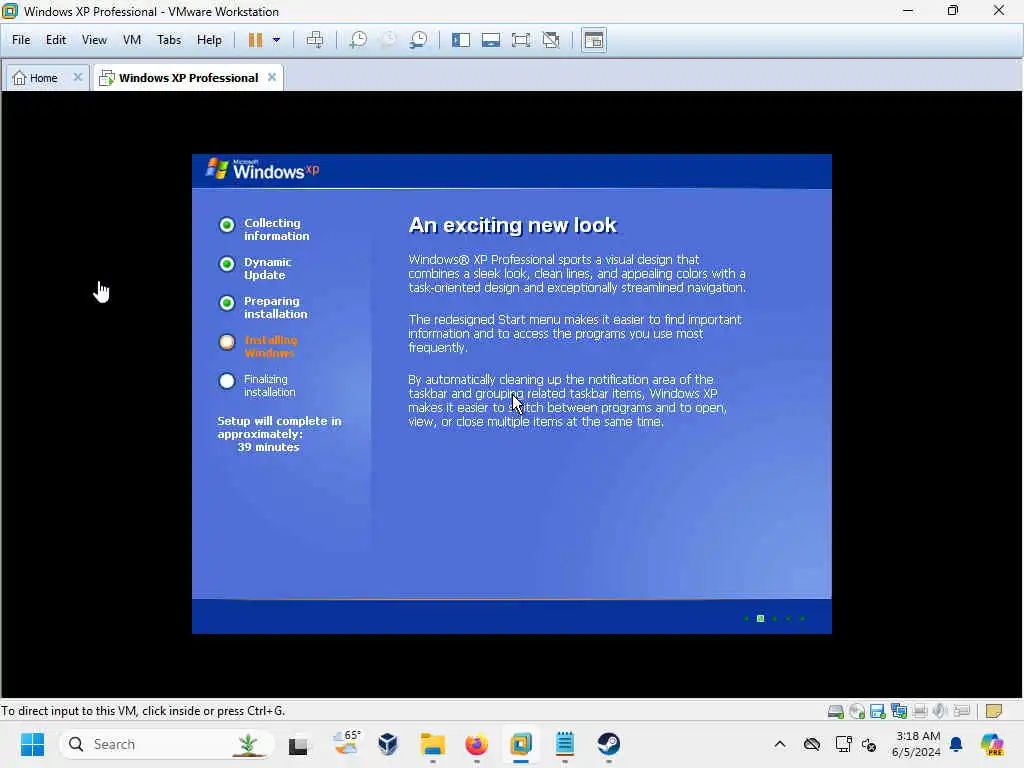Close the Windows XP Professional tab
The height and width of the screenshot is (768, 1024).
coord(272,77)
